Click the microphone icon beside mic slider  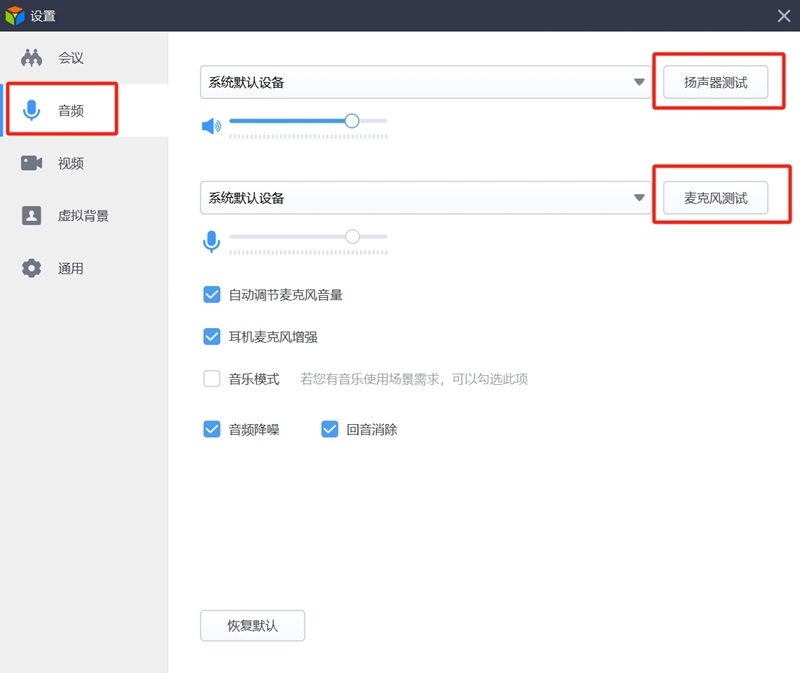click(x=211, y=238)
